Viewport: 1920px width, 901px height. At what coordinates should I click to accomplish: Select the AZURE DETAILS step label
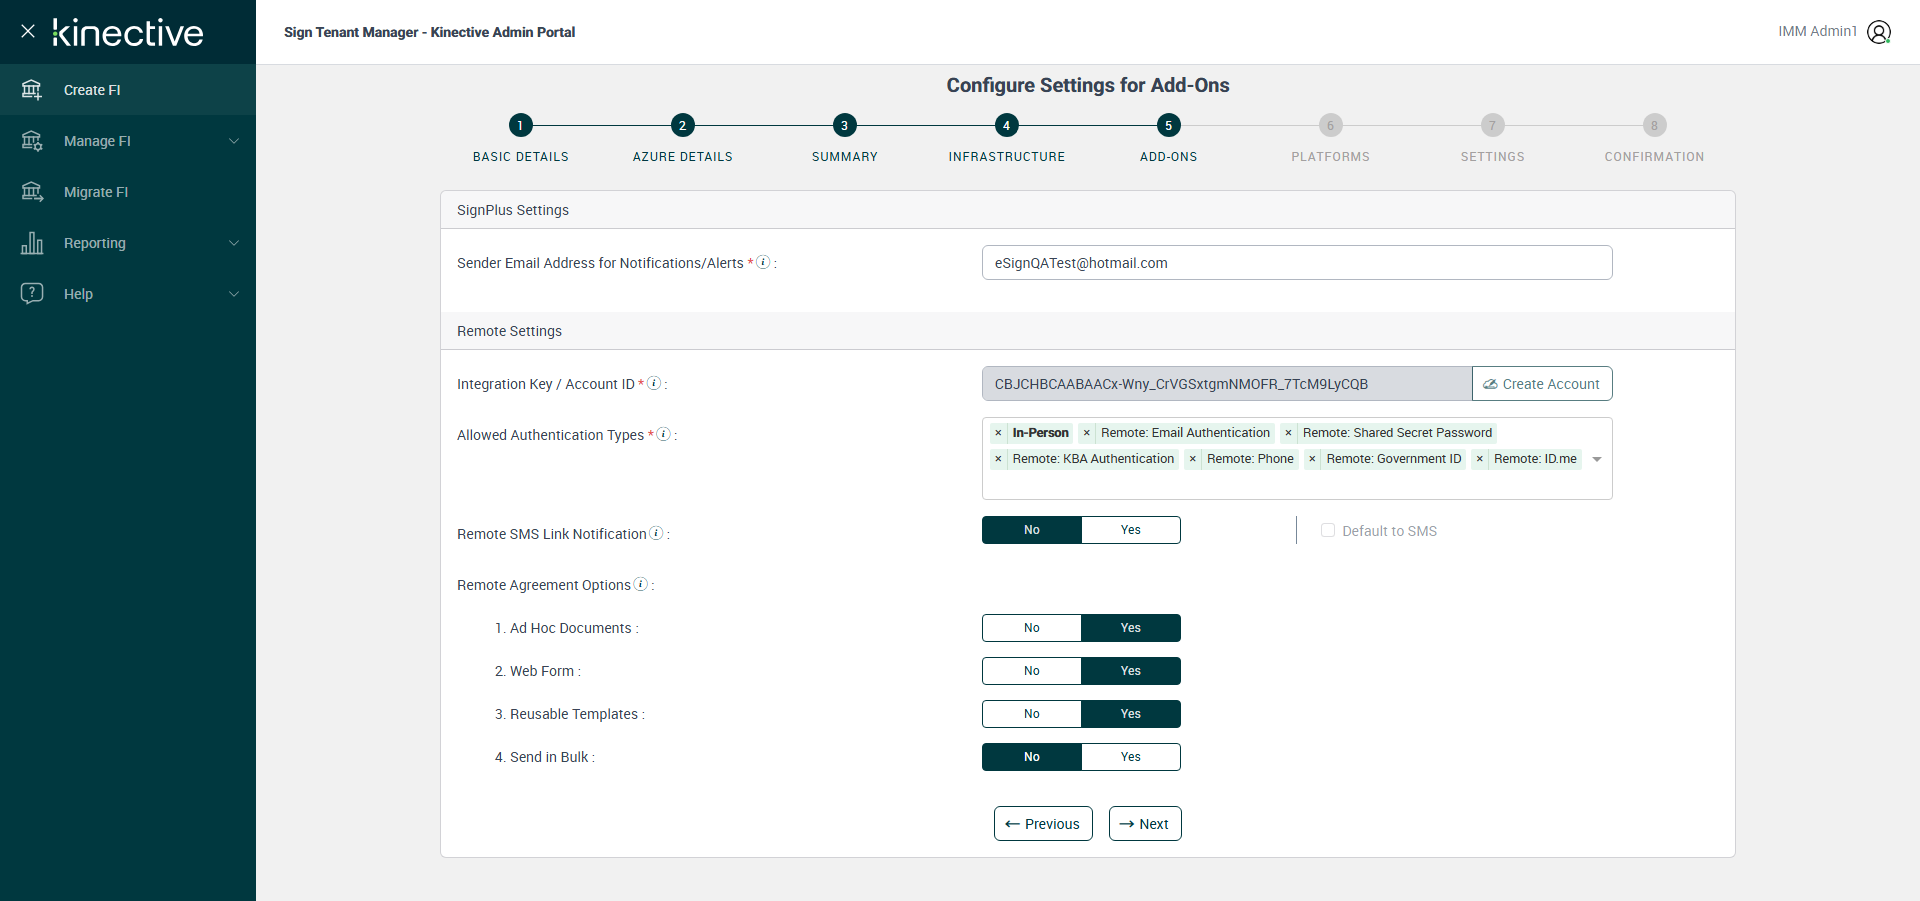coord(682,157)
